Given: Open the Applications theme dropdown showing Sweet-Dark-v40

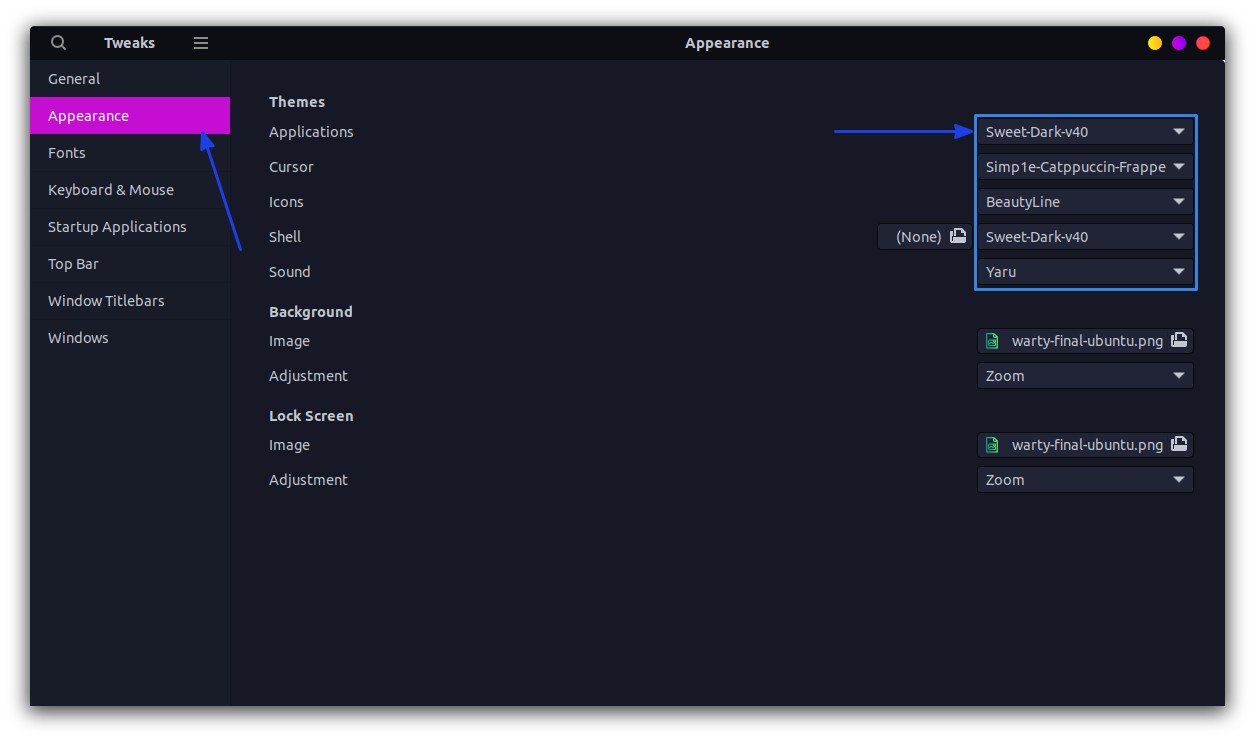Looking at the screenshot, I should (1085, 131).
